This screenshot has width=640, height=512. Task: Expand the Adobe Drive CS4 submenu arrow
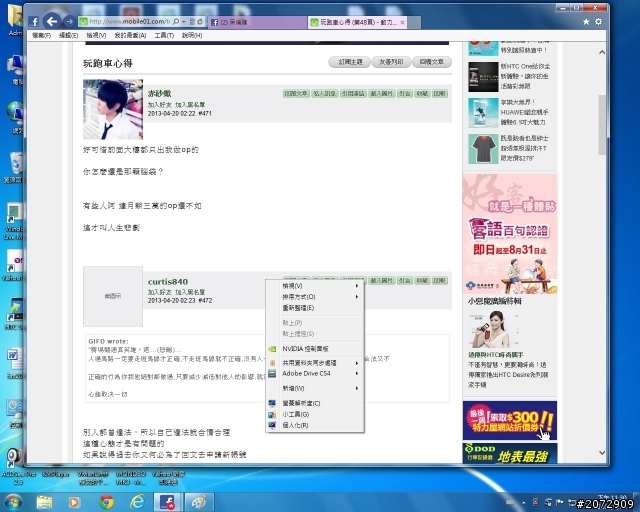click(357, 374)
